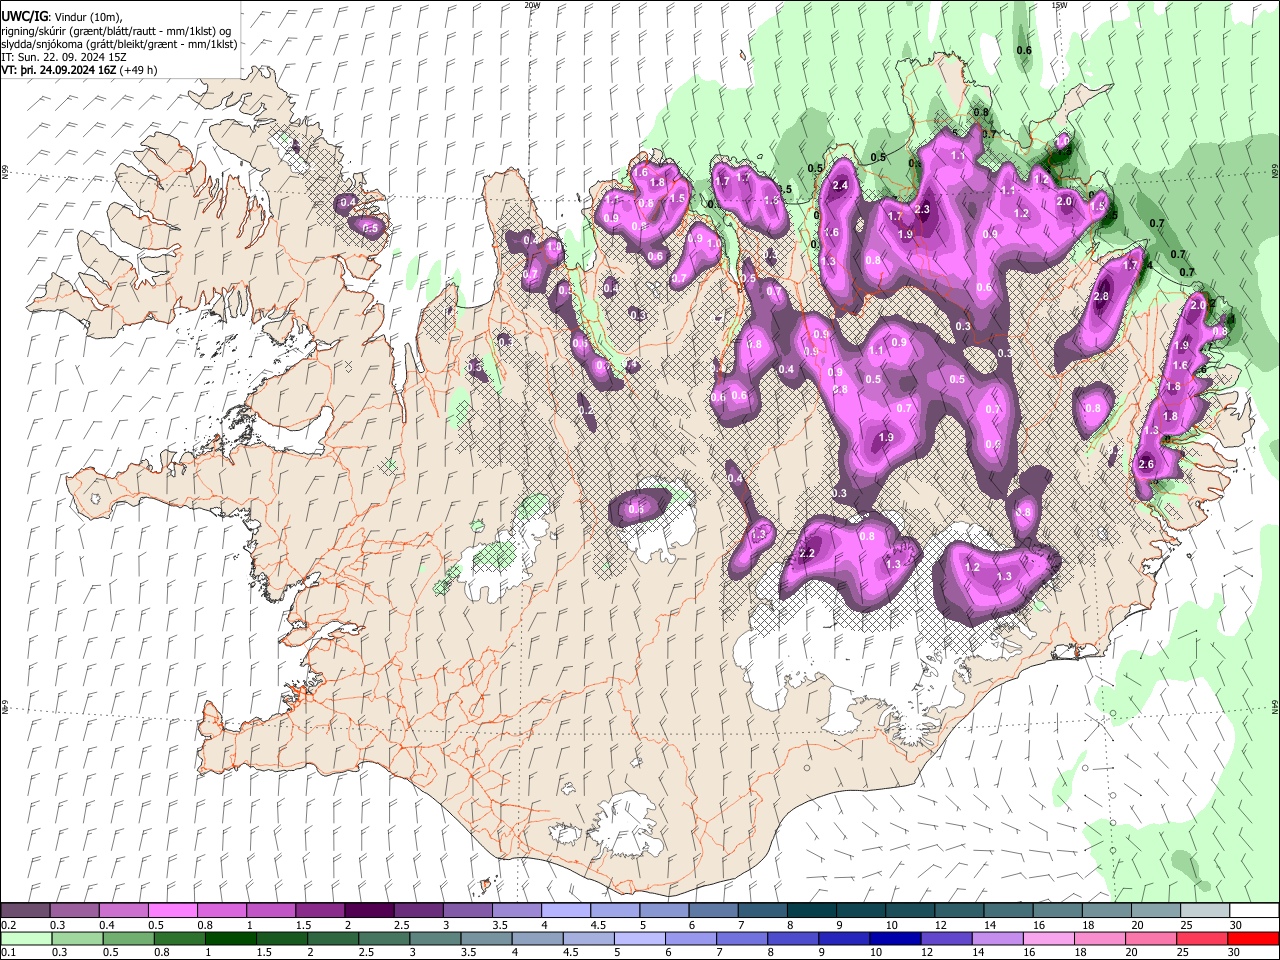Pick dark teal snow swatch between 8 and 9
Screen dimensions: 1280x960
pos(812,910)
